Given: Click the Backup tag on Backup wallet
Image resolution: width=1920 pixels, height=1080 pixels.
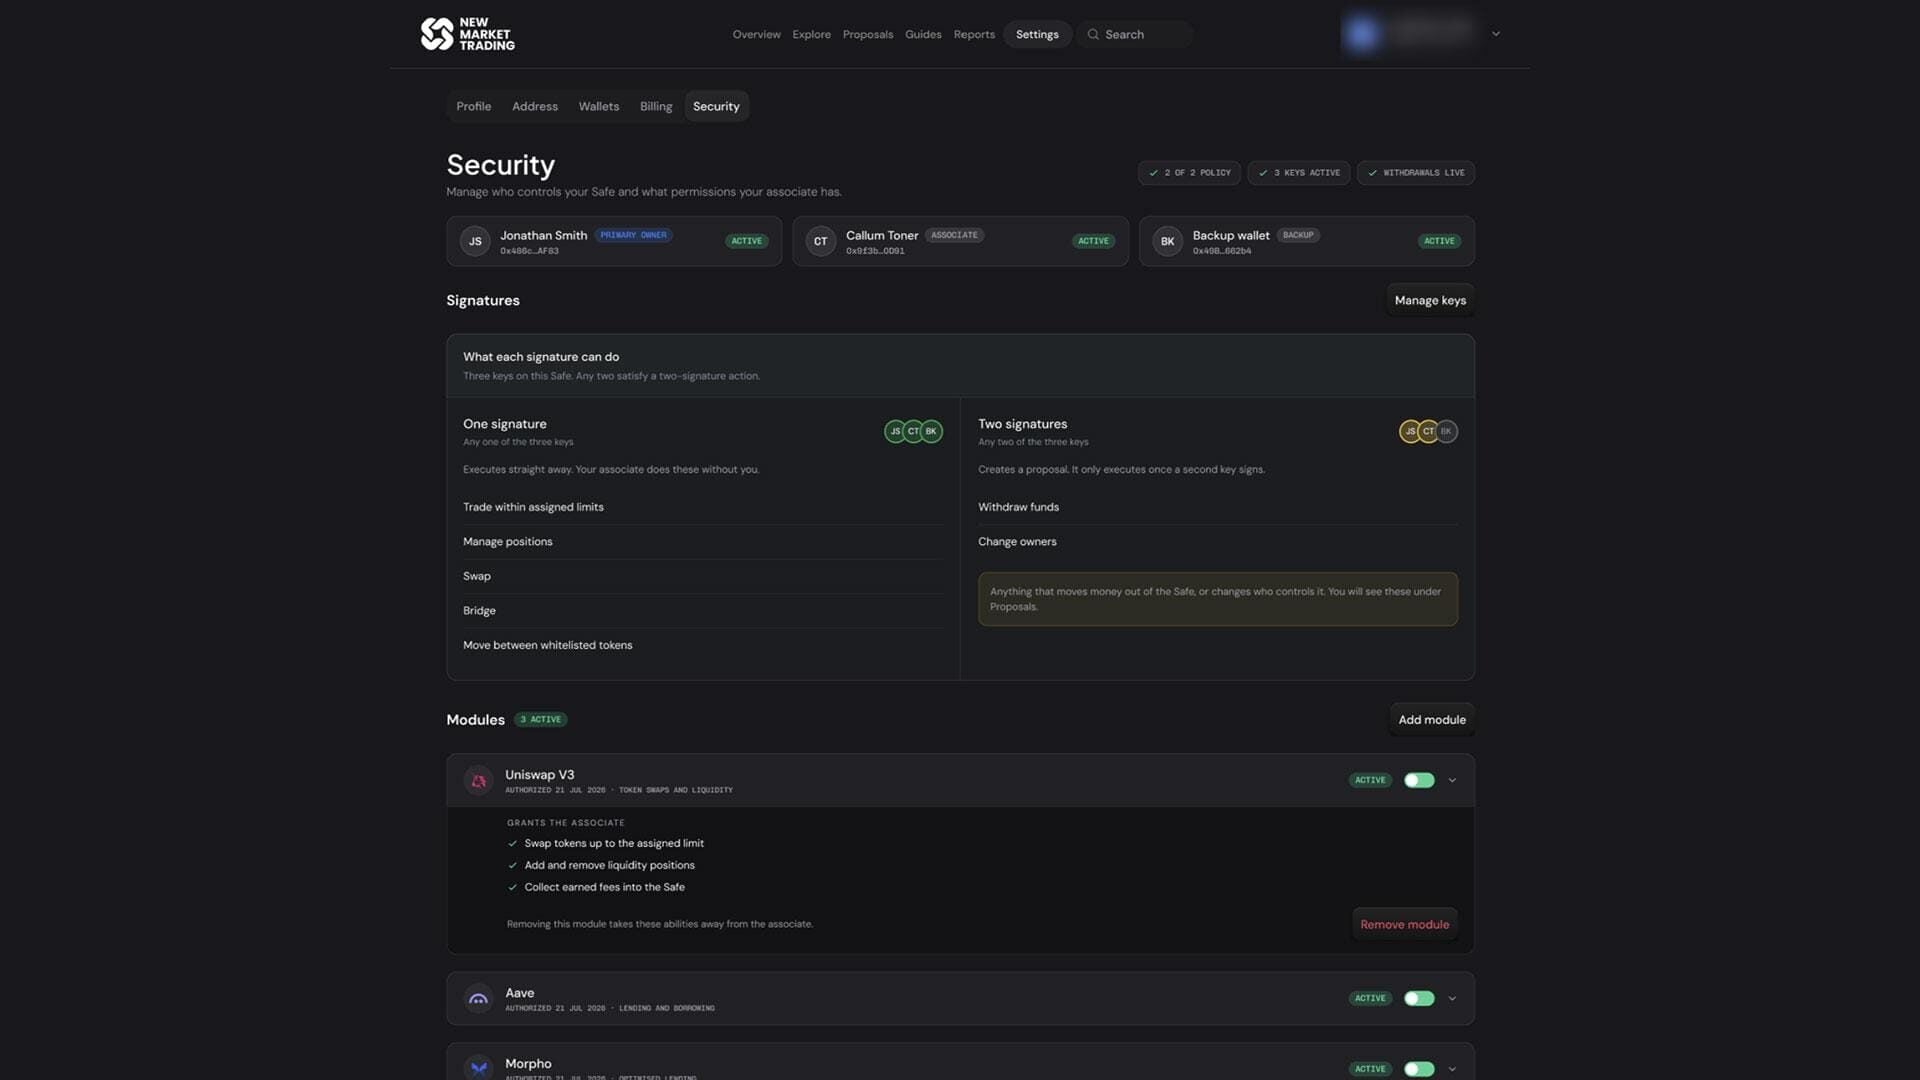Looking at the screenshot, I should click(x=1298, y=235).
